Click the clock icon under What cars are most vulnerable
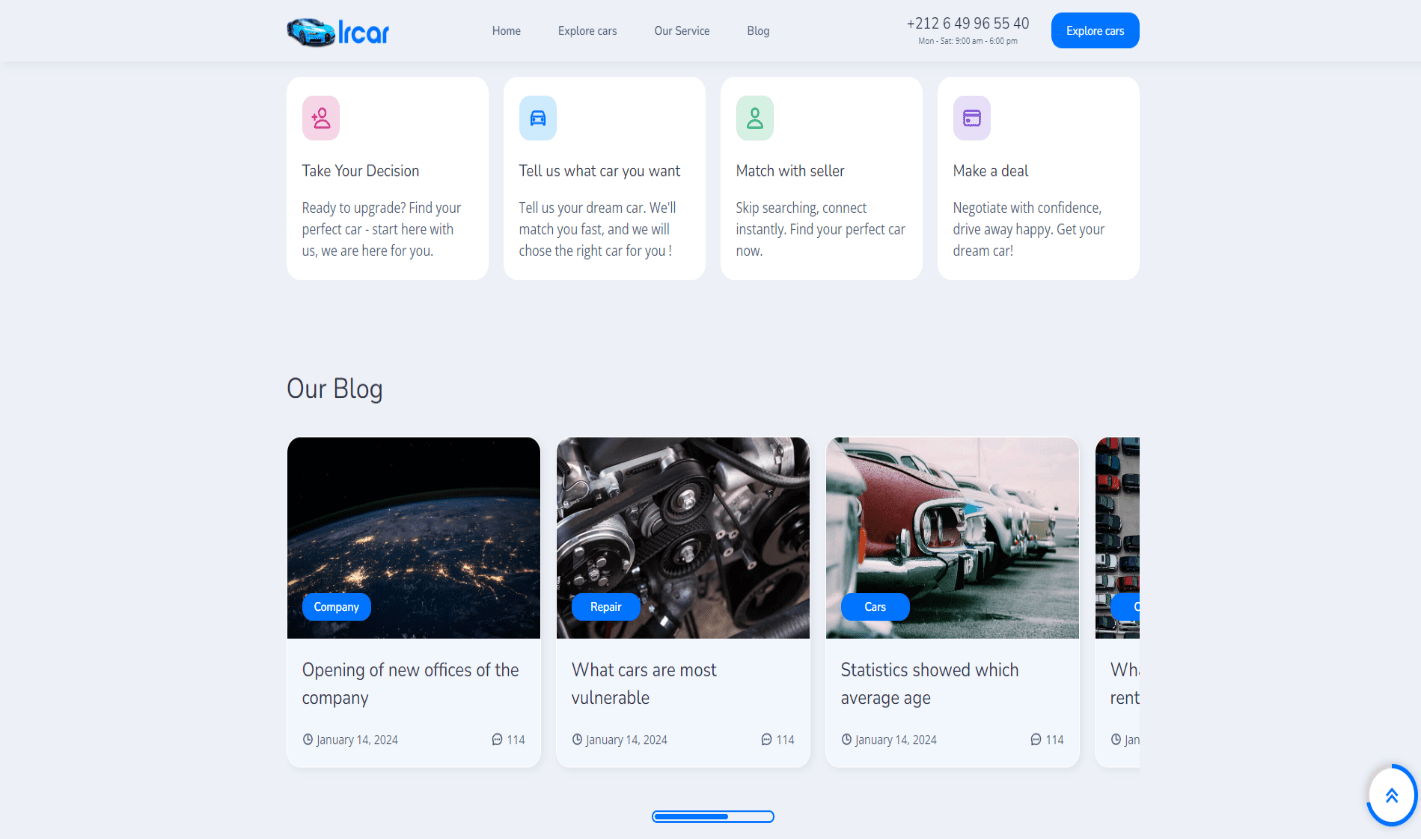 [x=577, y=740]
